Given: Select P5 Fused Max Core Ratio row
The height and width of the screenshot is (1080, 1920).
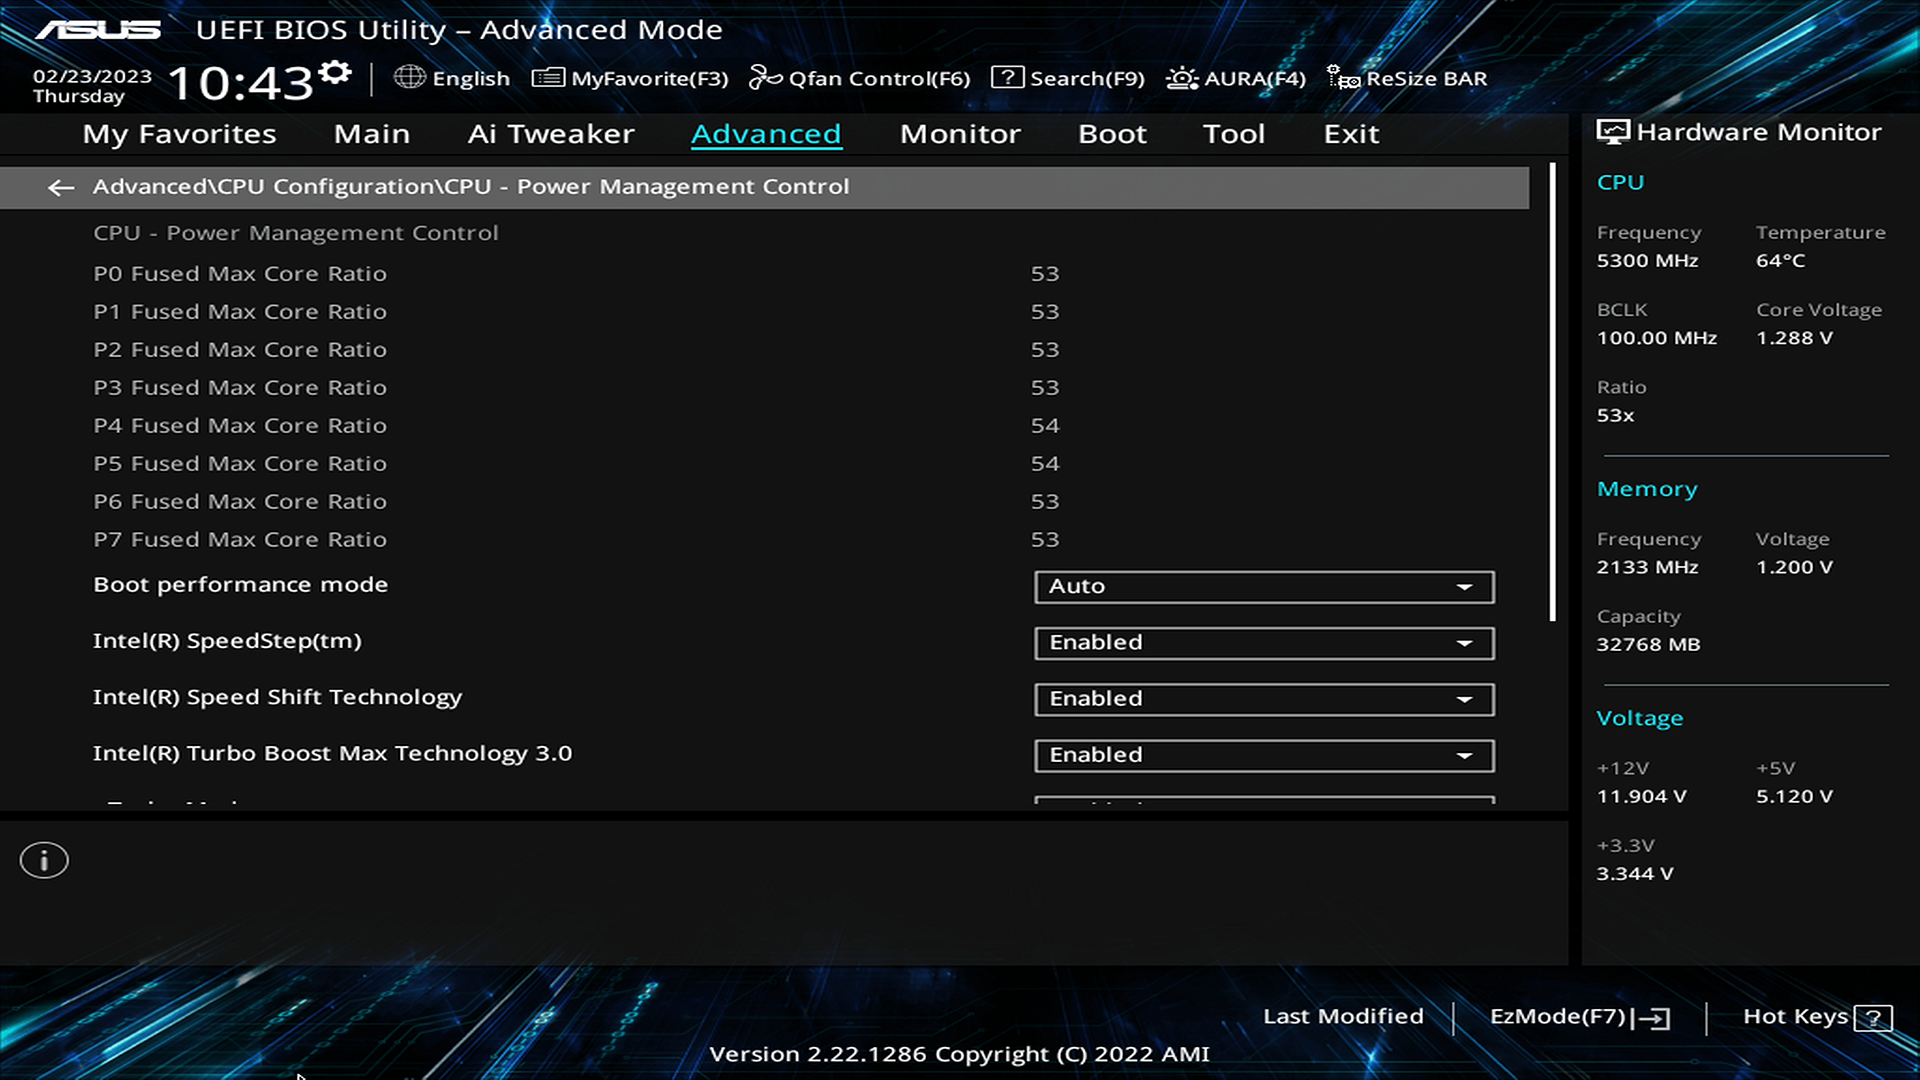Looking at the screenshot, I should (x=764, y=464).
